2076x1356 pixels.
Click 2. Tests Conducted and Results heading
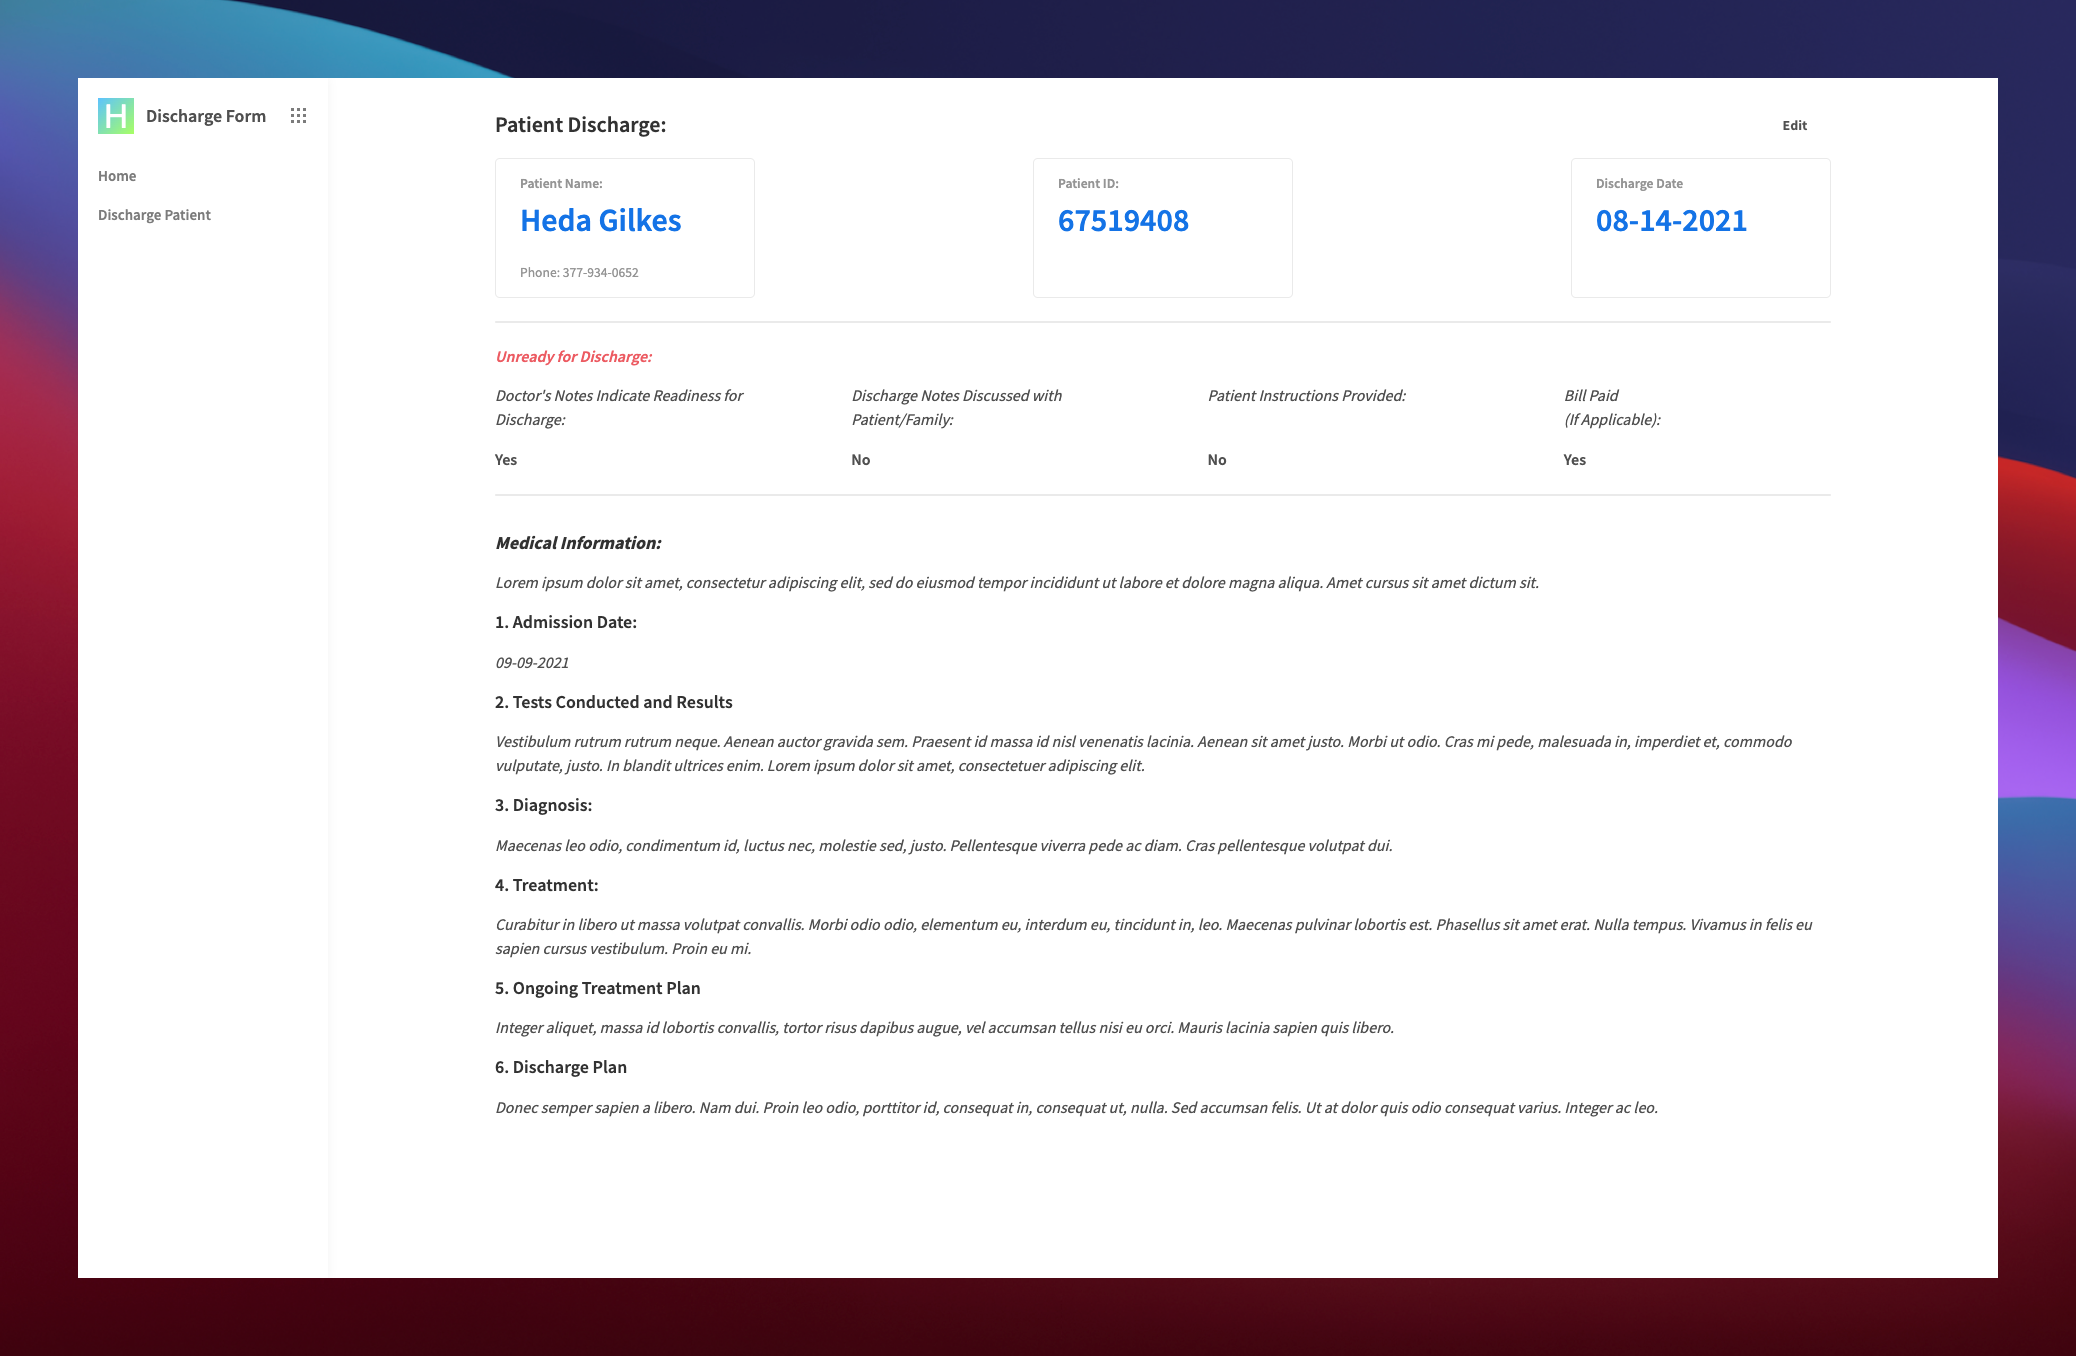(614, 702)
